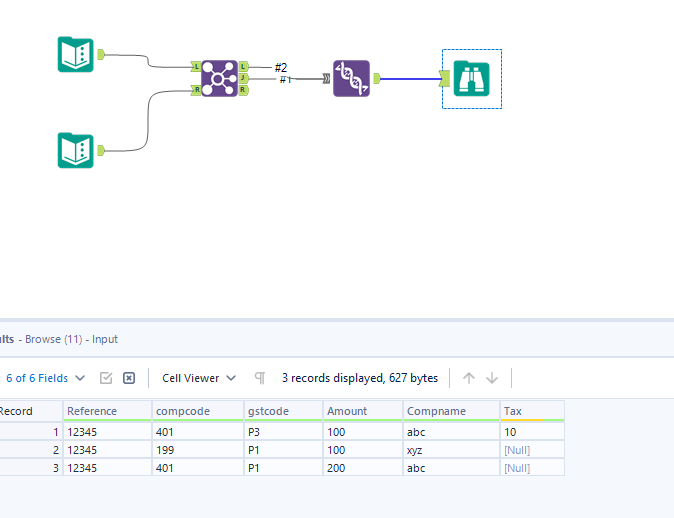This screenshot has width=674, height=518.
Task: Open the Browse tool with binoculars
Action: pyautogui.click(x=471, y=78)
